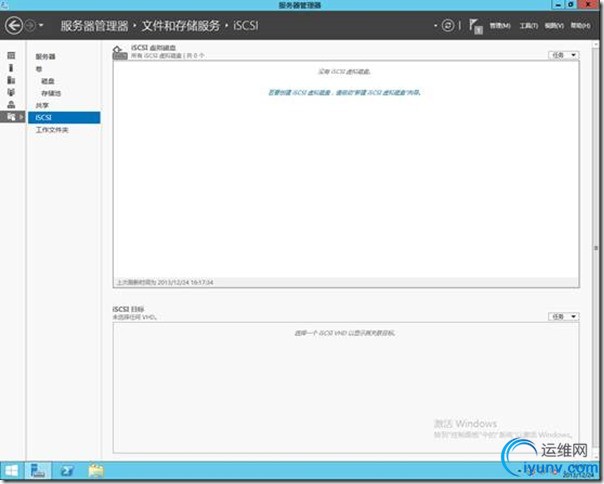The width and height of the screenshot is (604, 484).
Task: Select 存储池 under 卷
Action: coord(51,93)
